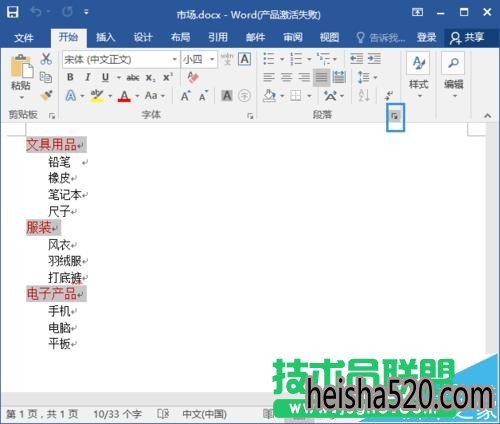Switch to the 插入 tab
This screenshot has height=424, width=500.
pyautogui.click(x=105, y=37)
